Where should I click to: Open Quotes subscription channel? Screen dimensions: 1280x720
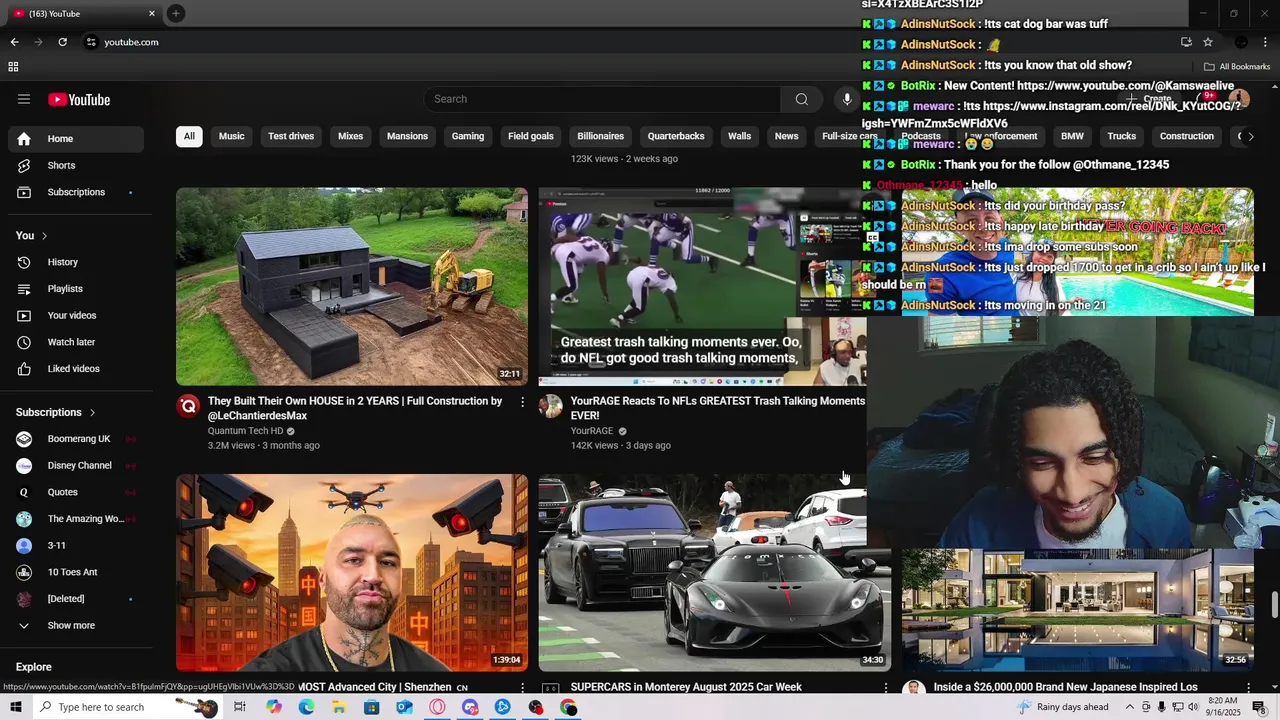(x=76, y=492)
